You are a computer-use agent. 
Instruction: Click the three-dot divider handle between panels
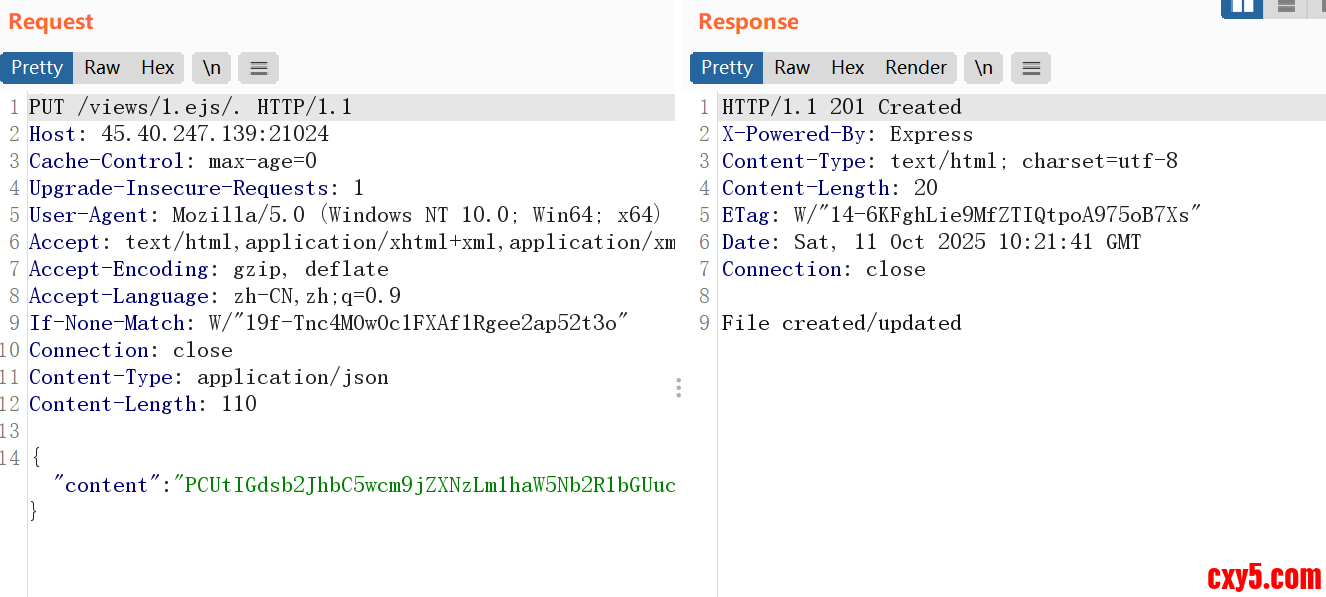coord(678,388)
